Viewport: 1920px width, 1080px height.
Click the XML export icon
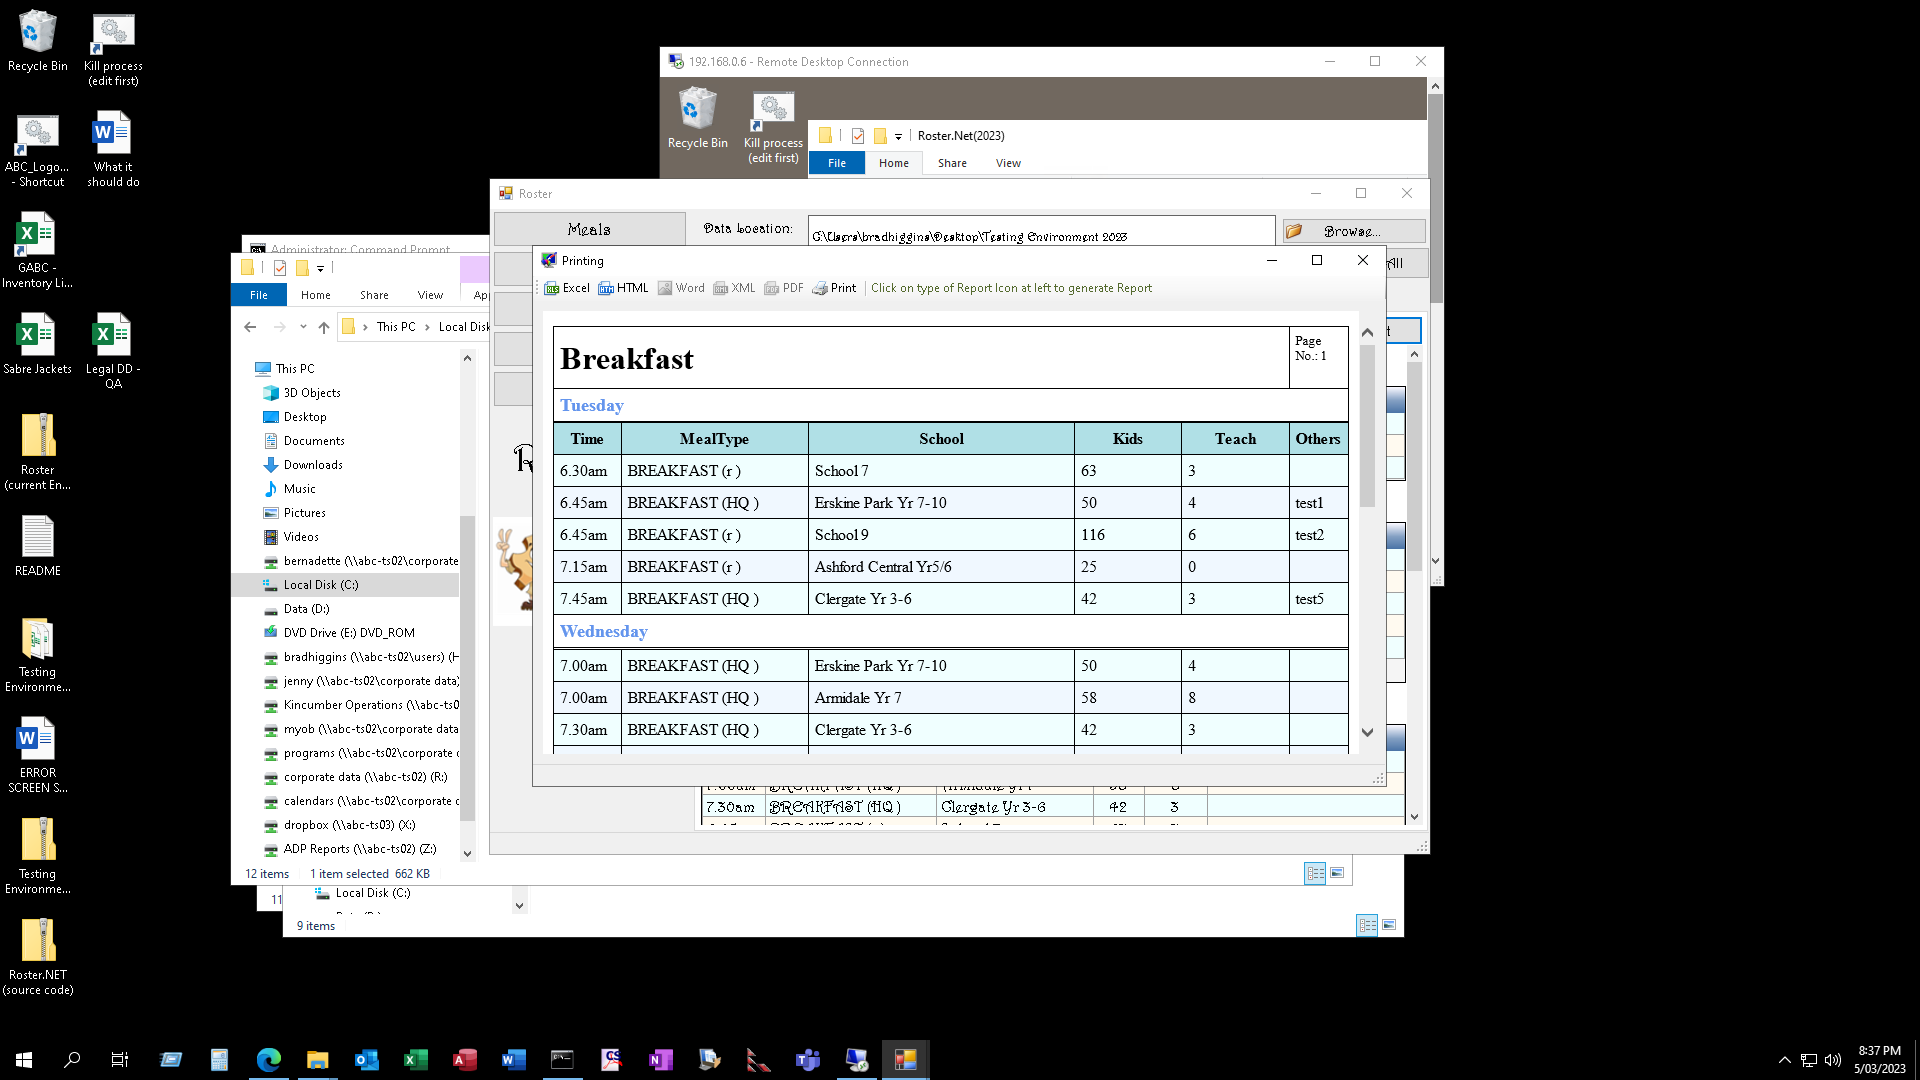pyautogui.click(x=734, y=288)
